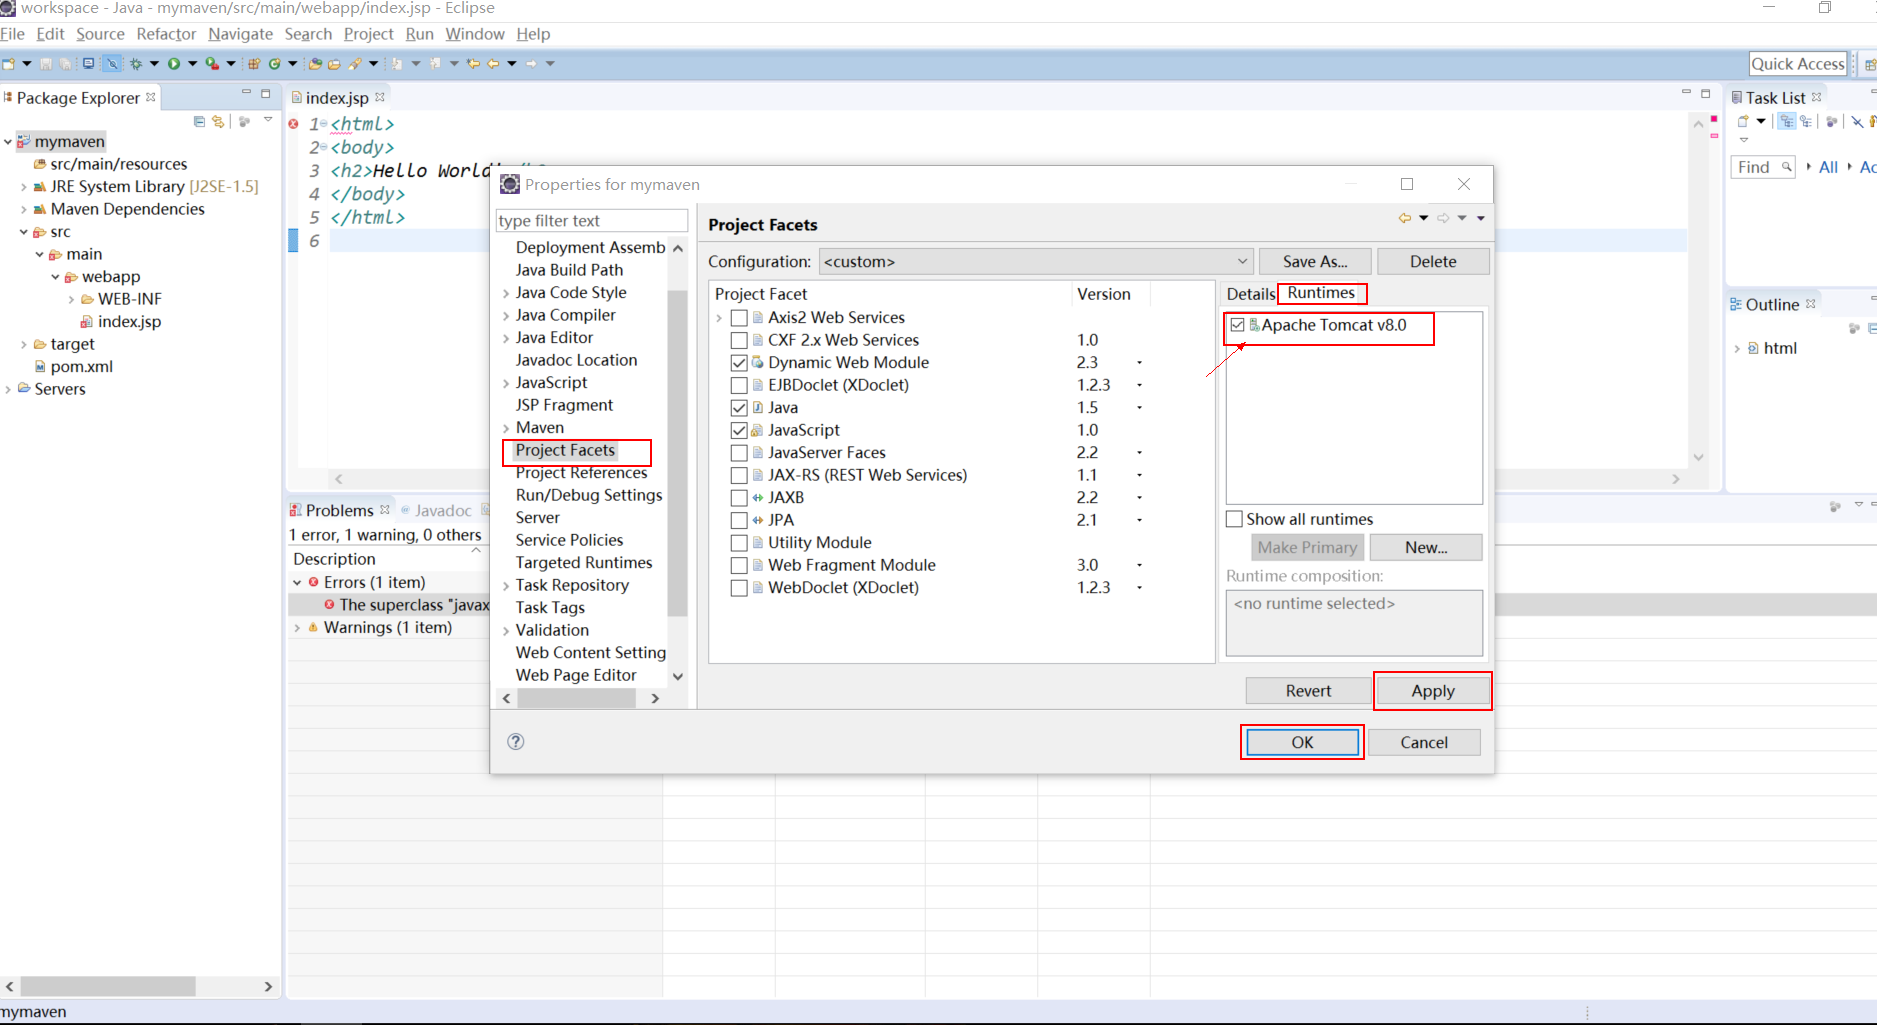1877x1025 pixels.
Task: Open Dynamic Web Module version dropdown
Action: coord(1139,363)
